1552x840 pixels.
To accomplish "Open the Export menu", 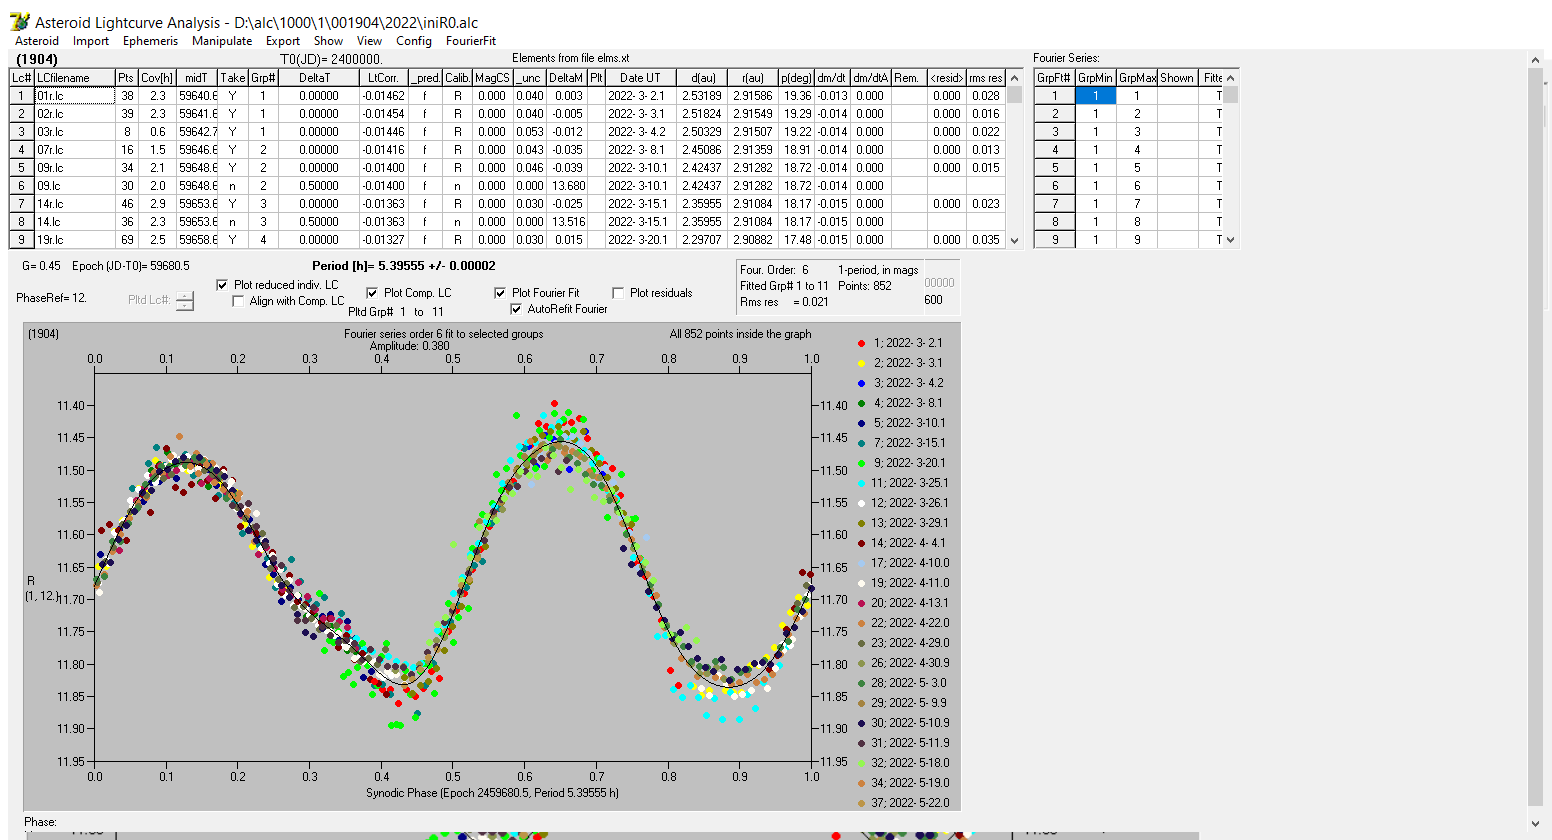I will click(283, 41).
